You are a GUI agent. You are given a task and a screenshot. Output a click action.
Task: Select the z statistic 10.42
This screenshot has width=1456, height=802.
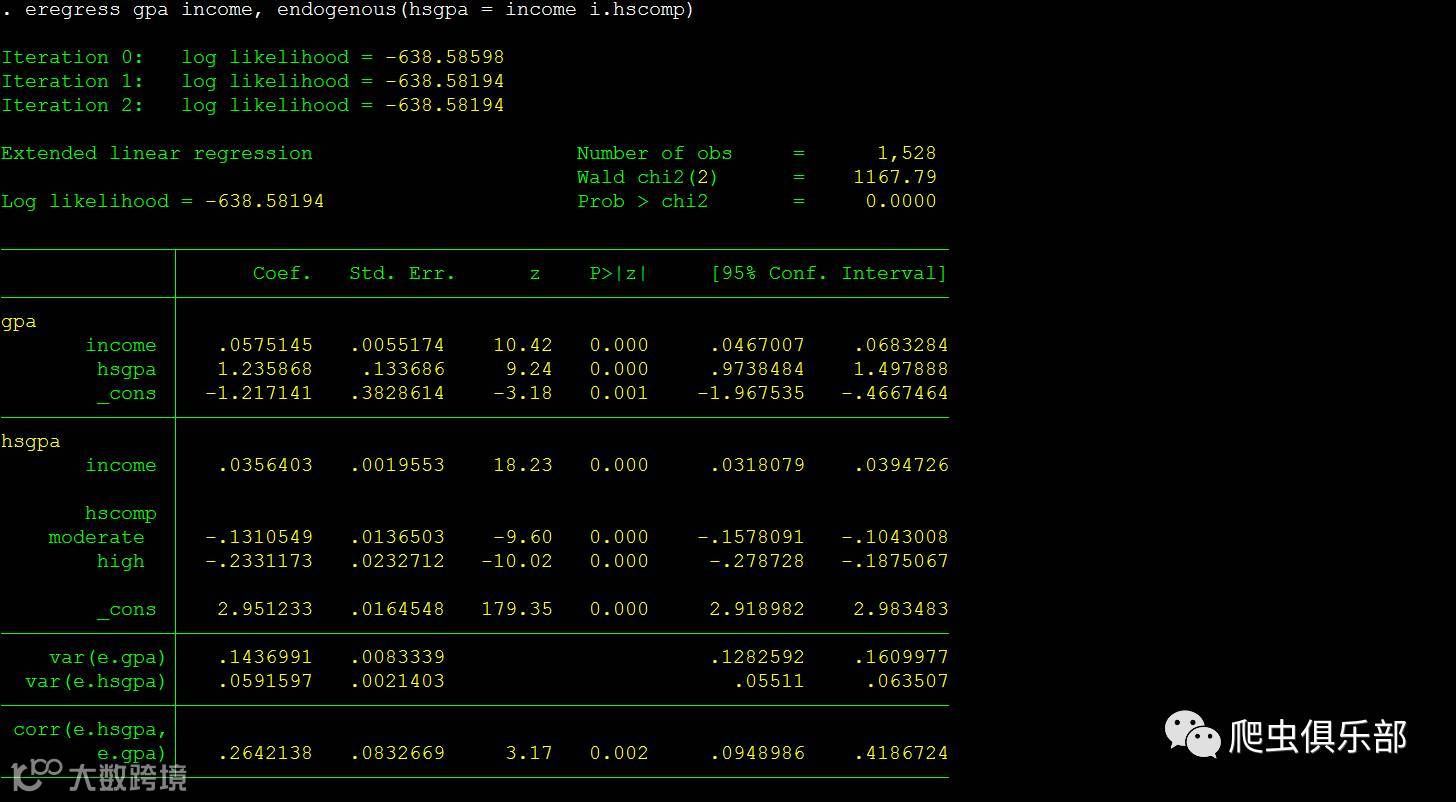pyautogui.click(x=523, y=345)
